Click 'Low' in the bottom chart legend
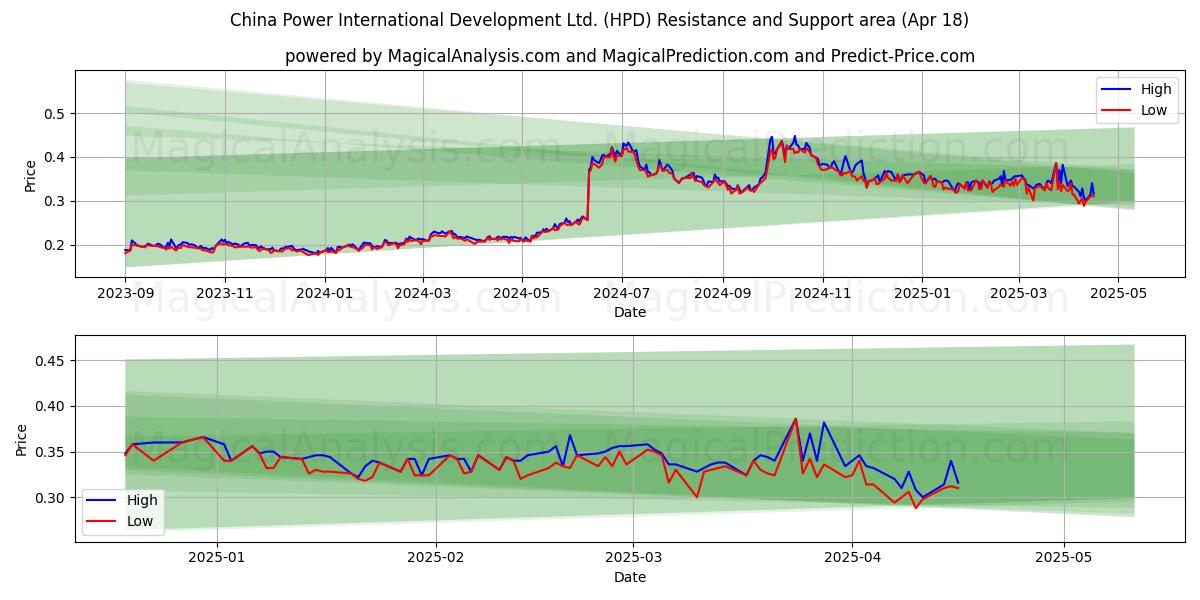The image size is (1200, 600). (140, 521)
